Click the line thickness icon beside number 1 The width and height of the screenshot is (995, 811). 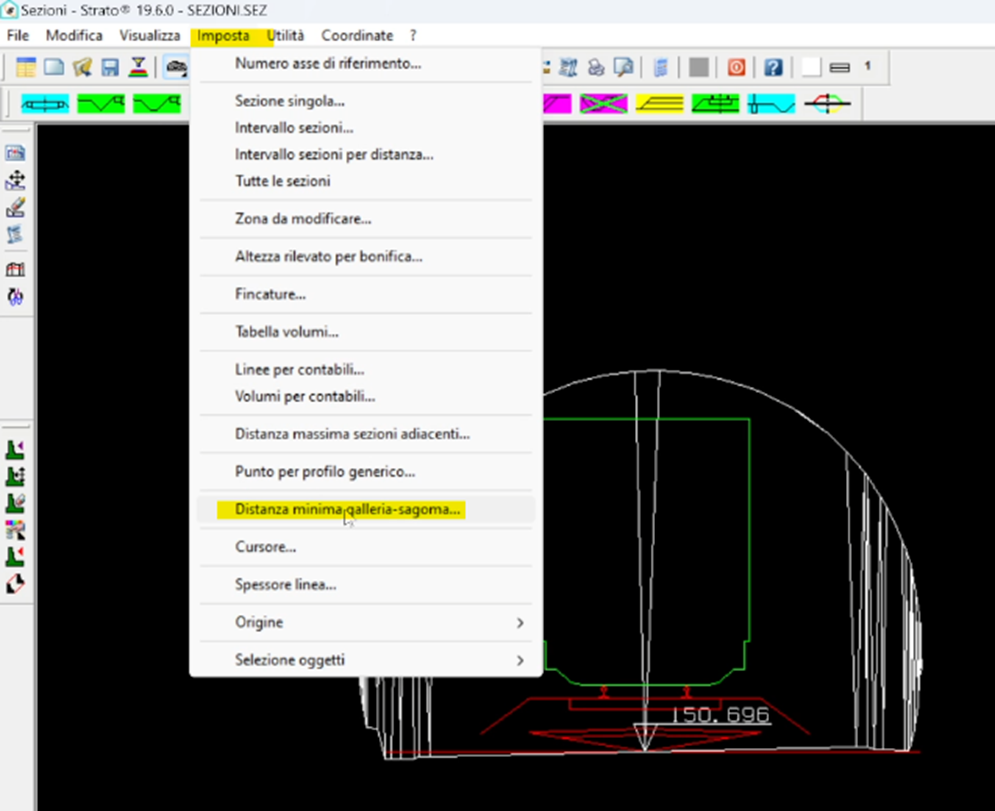840,68
